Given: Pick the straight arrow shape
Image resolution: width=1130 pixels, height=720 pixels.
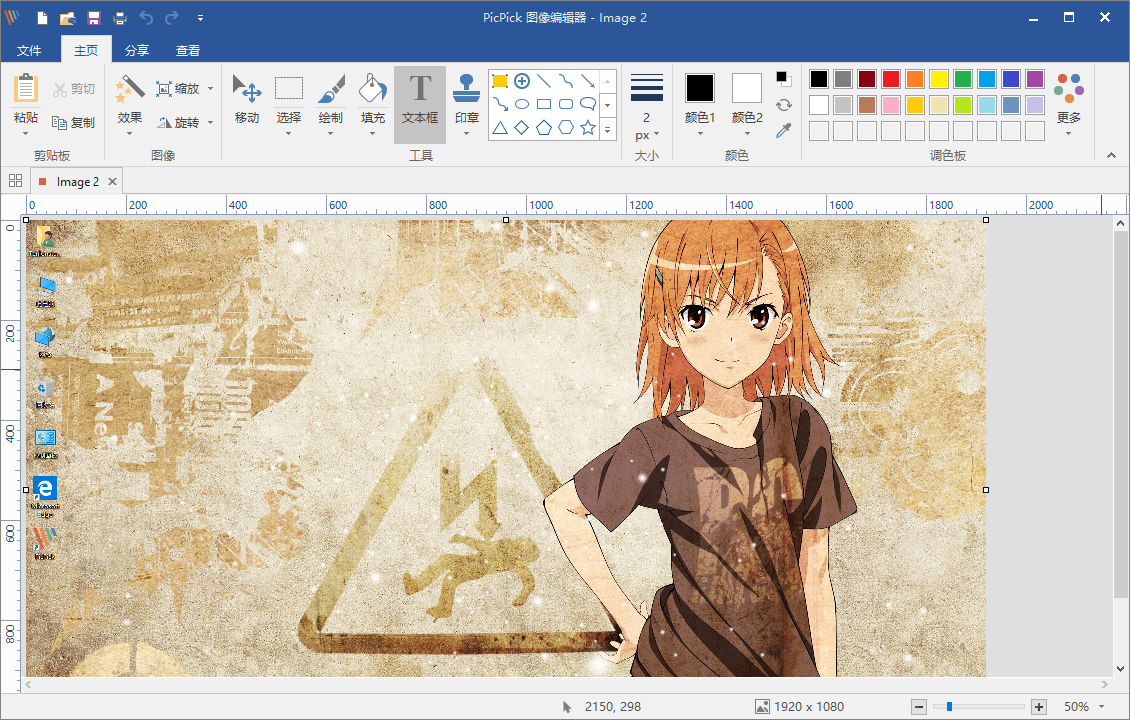Looking at the screenshot, I should tap(588, 81).
